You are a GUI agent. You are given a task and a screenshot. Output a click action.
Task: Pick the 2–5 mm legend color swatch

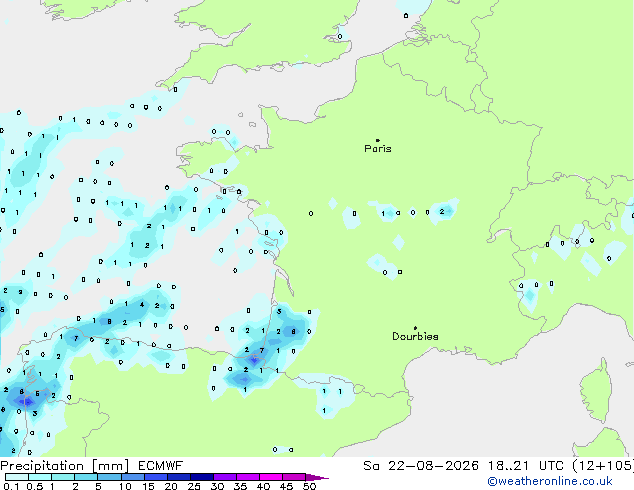pyautogui.click(x=86, y=477)
